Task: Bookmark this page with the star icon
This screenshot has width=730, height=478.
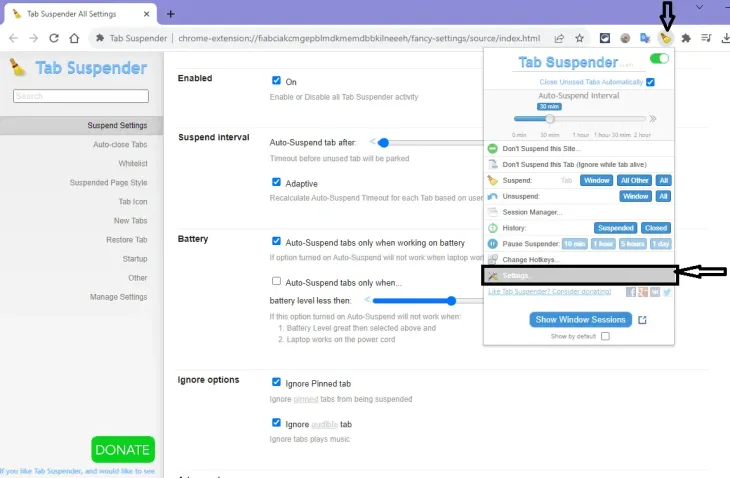Action: [x=579, y=38]
